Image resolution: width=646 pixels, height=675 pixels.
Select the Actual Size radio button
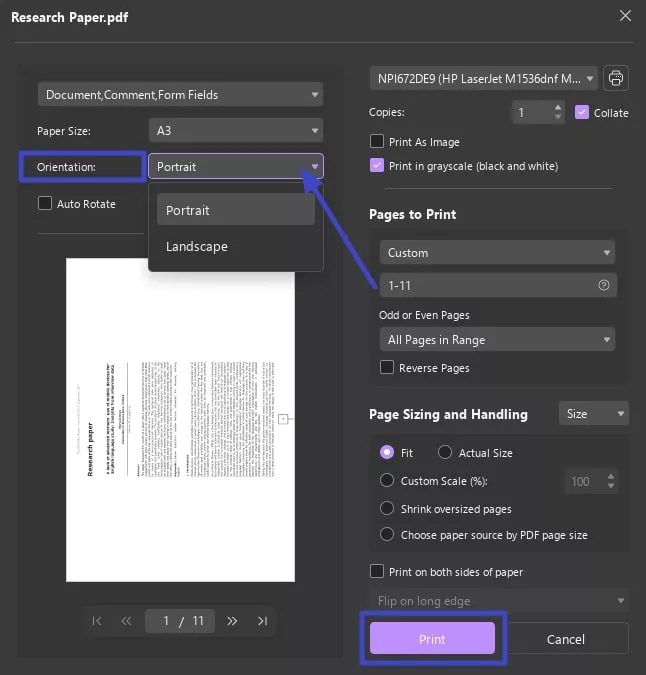(445, 453)
